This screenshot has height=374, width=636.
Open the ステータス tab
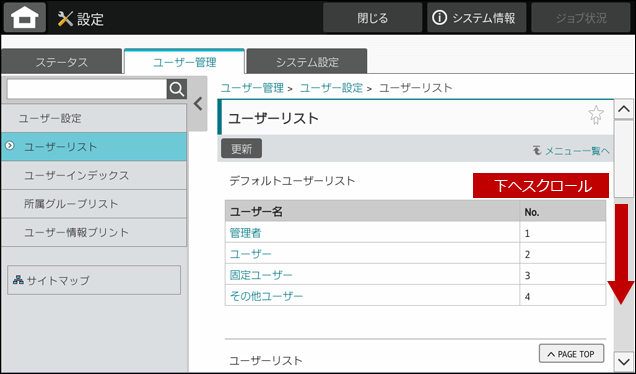[62, 62]
